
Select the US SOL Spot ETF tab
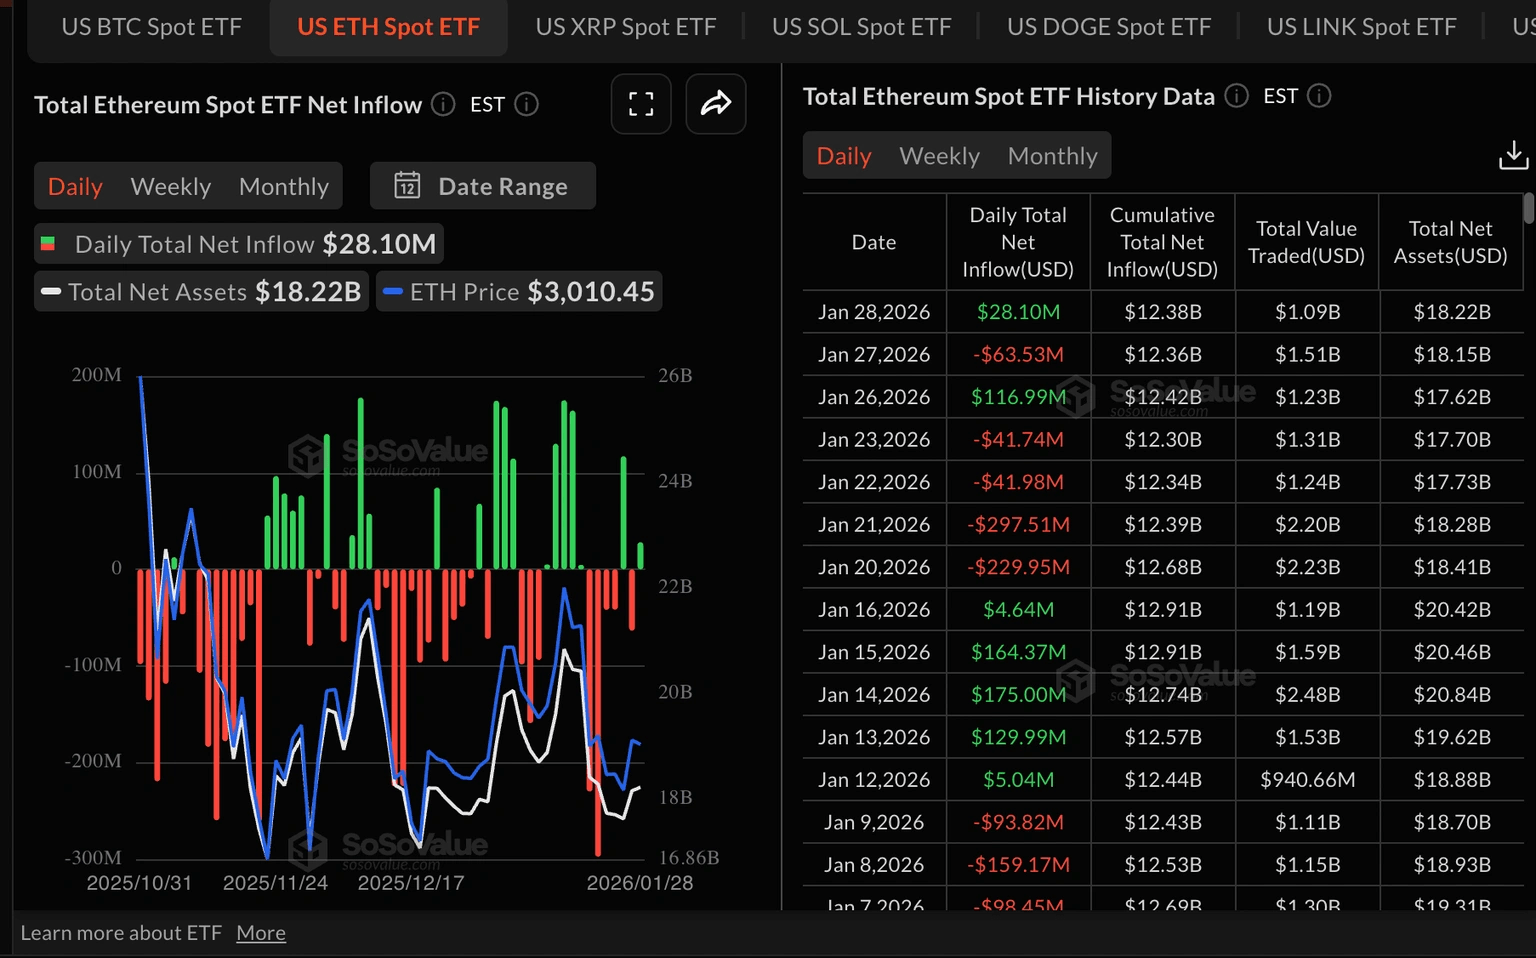click(861, 27)
